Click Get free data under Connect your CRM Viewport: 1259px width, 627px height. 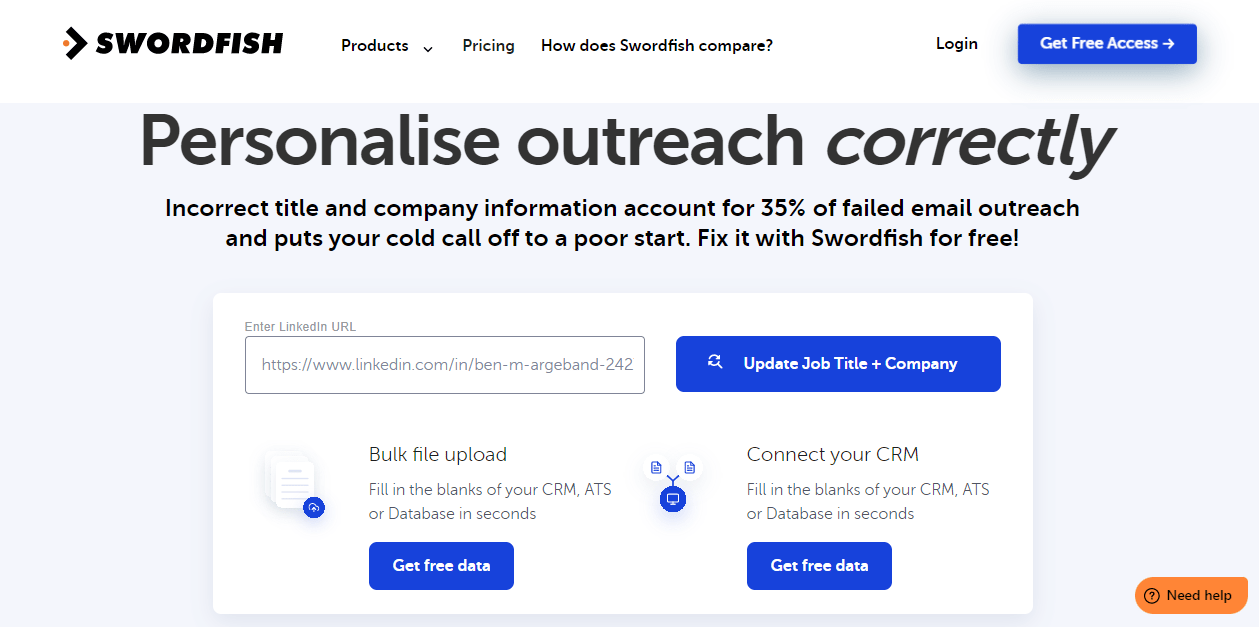tap(819, 565)
